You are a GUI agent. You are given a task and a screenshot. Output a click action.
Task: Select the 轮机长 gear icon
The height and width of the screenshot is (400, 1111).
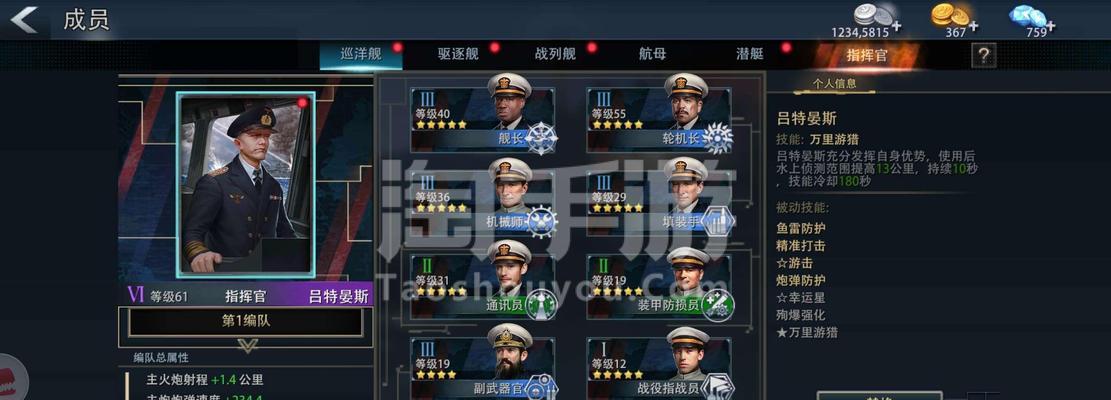[717, 138]
